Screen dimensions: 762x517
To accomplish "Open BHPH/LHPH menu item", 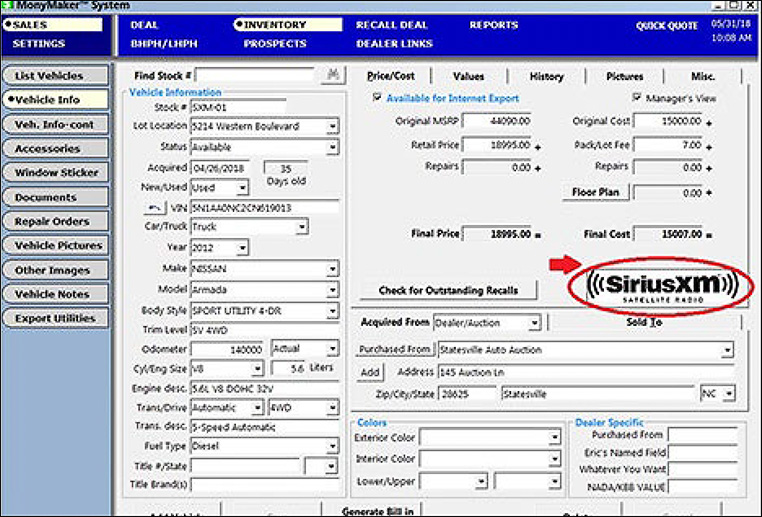I will pos(164,44).
